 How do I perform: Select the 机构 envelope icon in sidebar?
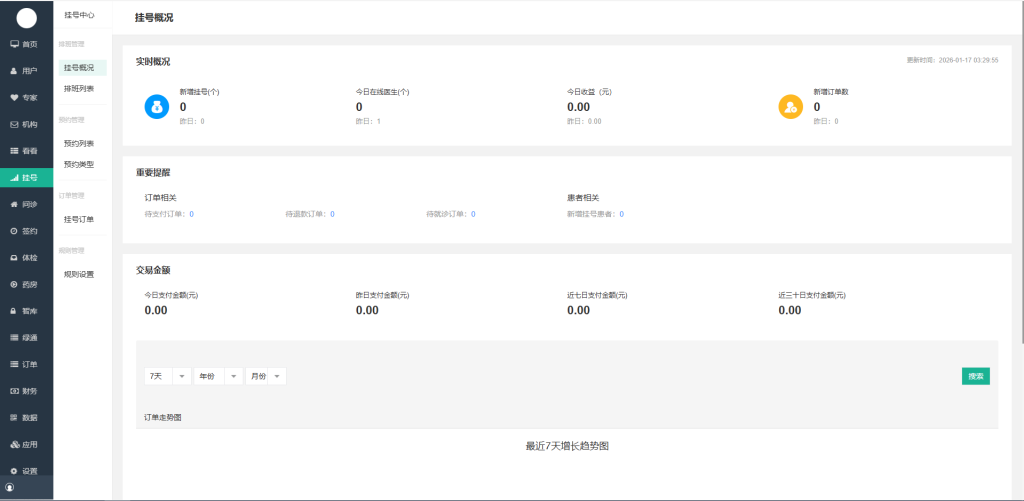click(x=15, y=124)
